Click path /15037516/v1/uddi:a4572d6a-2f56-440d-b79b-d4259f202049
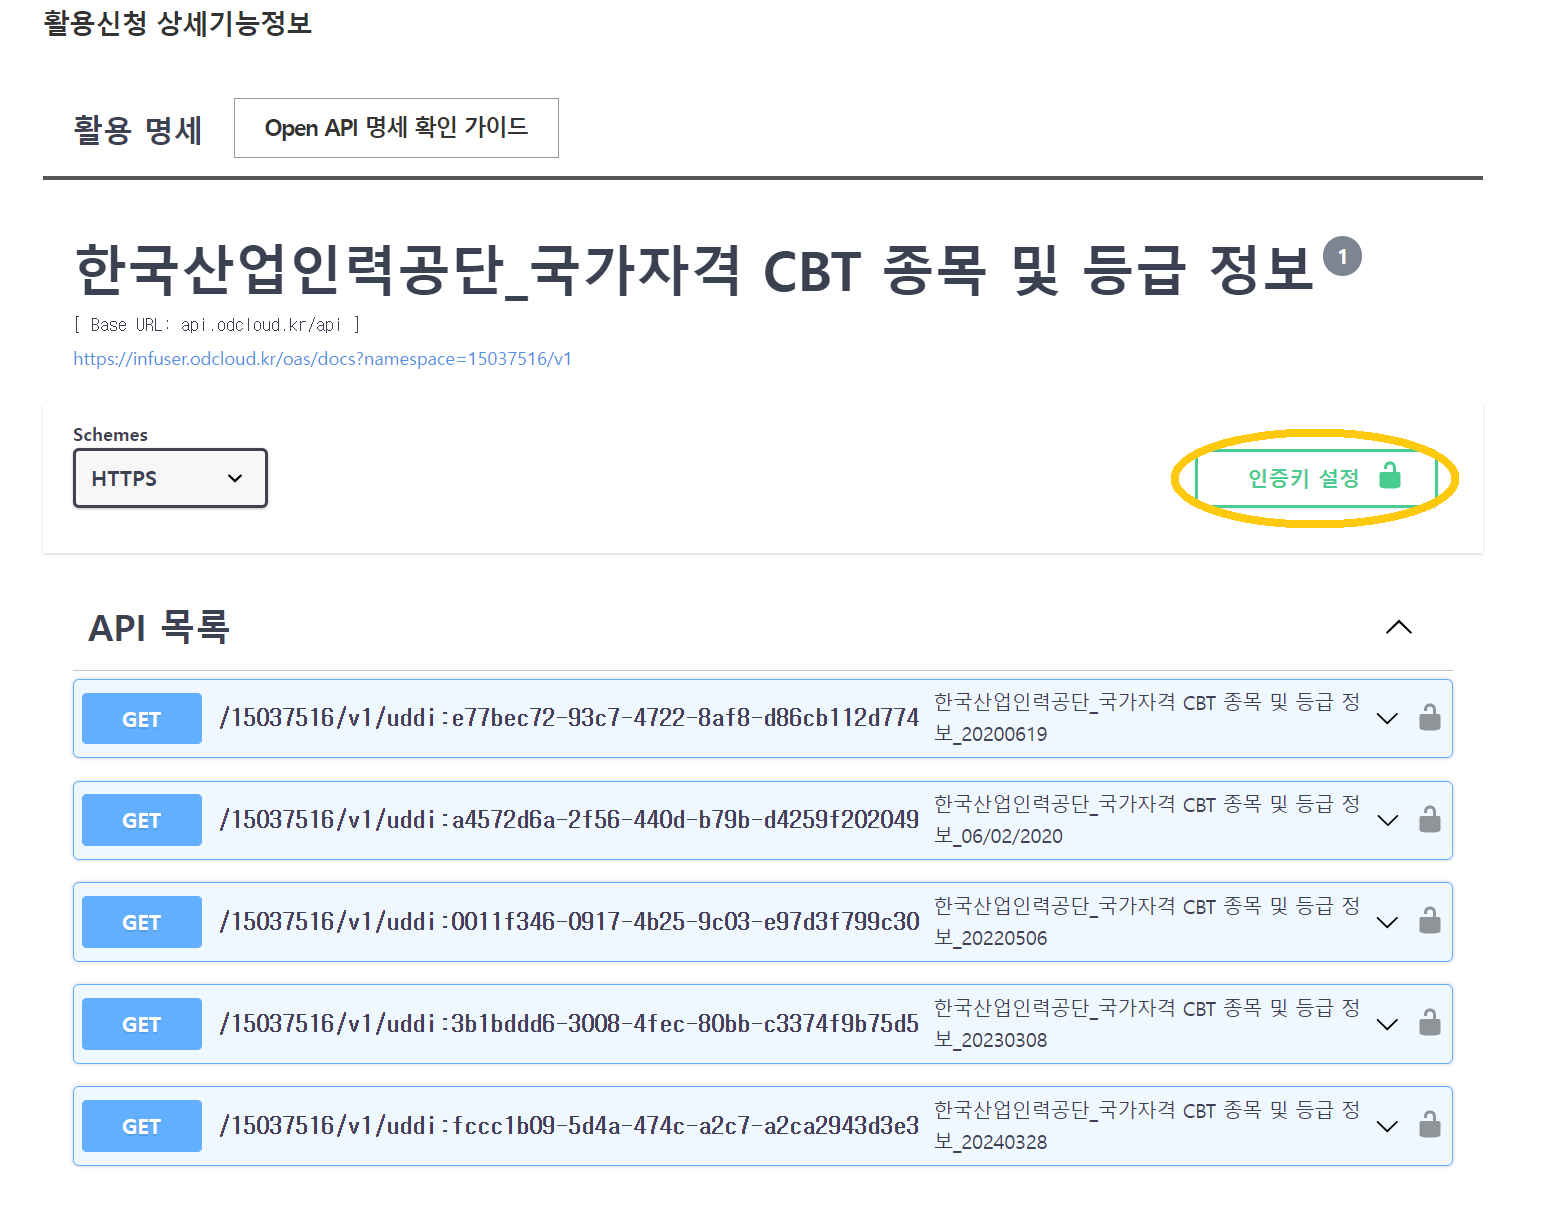The image size is (1556, 1219). (569, 820)
